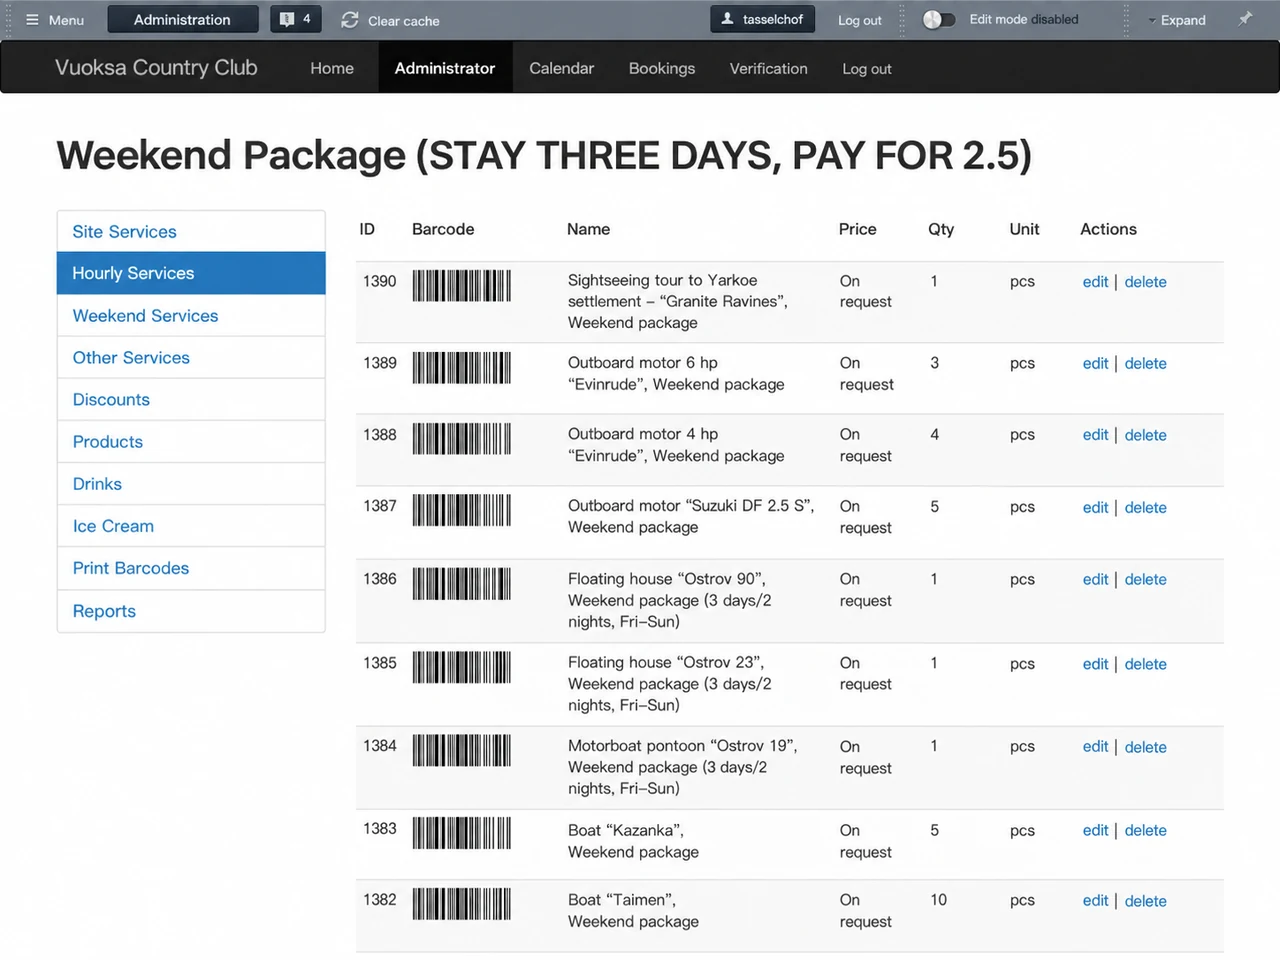The width and height of the screenshot is (1280, 960).
Task: Expand the admin toolbar with Expand
Action: 1177,20
